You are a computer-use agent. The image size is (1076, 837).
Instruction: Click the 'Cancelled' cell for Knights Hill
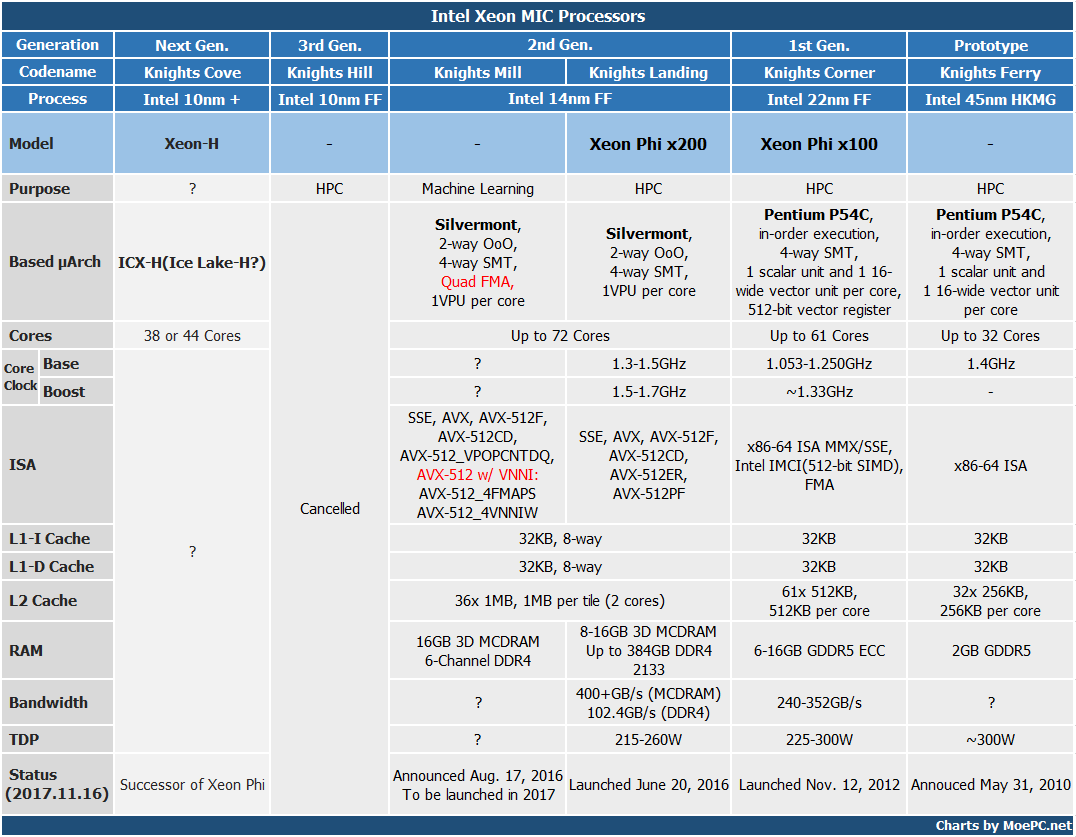pyautogui.click(x=329, y=508)
